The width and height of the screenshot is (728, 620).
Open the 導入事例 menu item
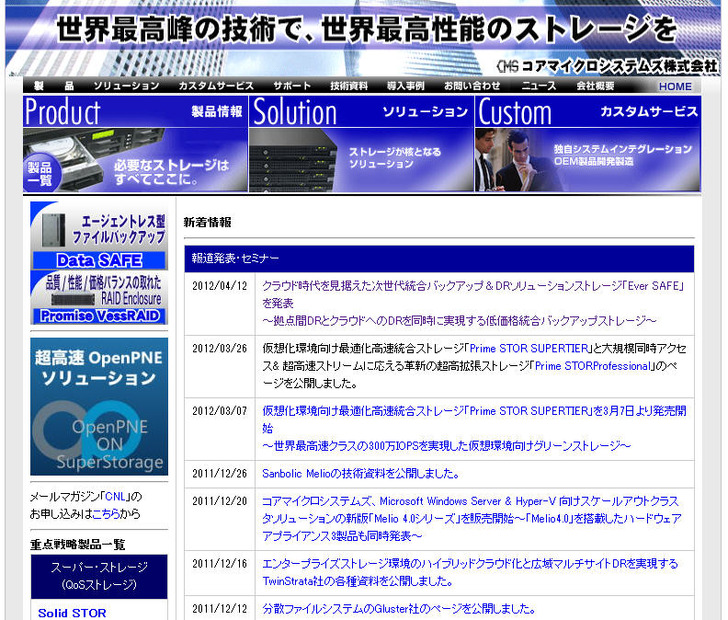[405, 86]
